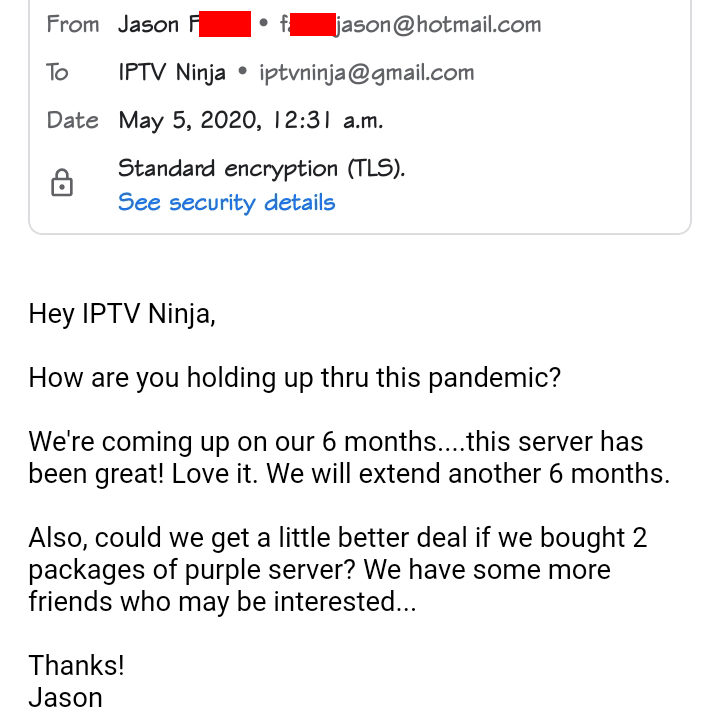Click the Standard encryption (TLS) text
The height and width of the screenshot is (720, 720).
[x=262, y=169]
